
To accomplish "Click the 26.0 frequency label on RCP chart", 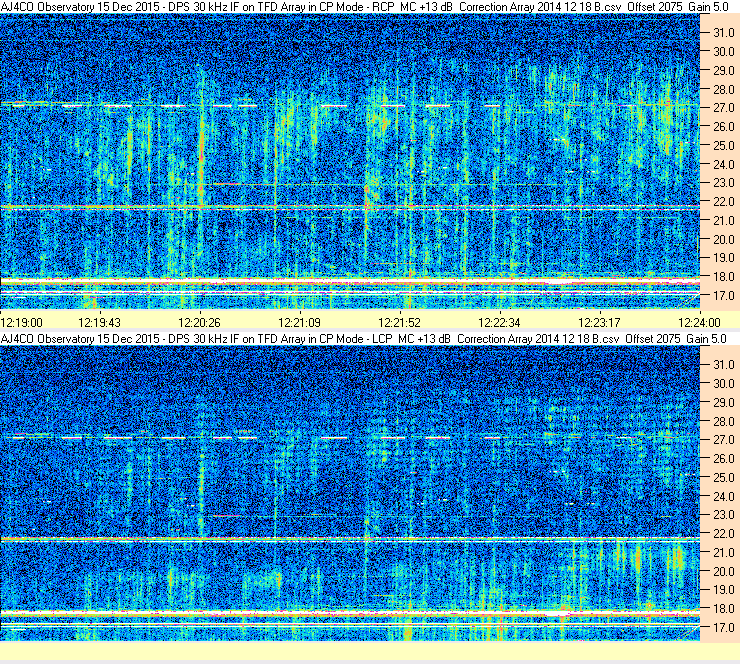I will click(x=723, y=126).
